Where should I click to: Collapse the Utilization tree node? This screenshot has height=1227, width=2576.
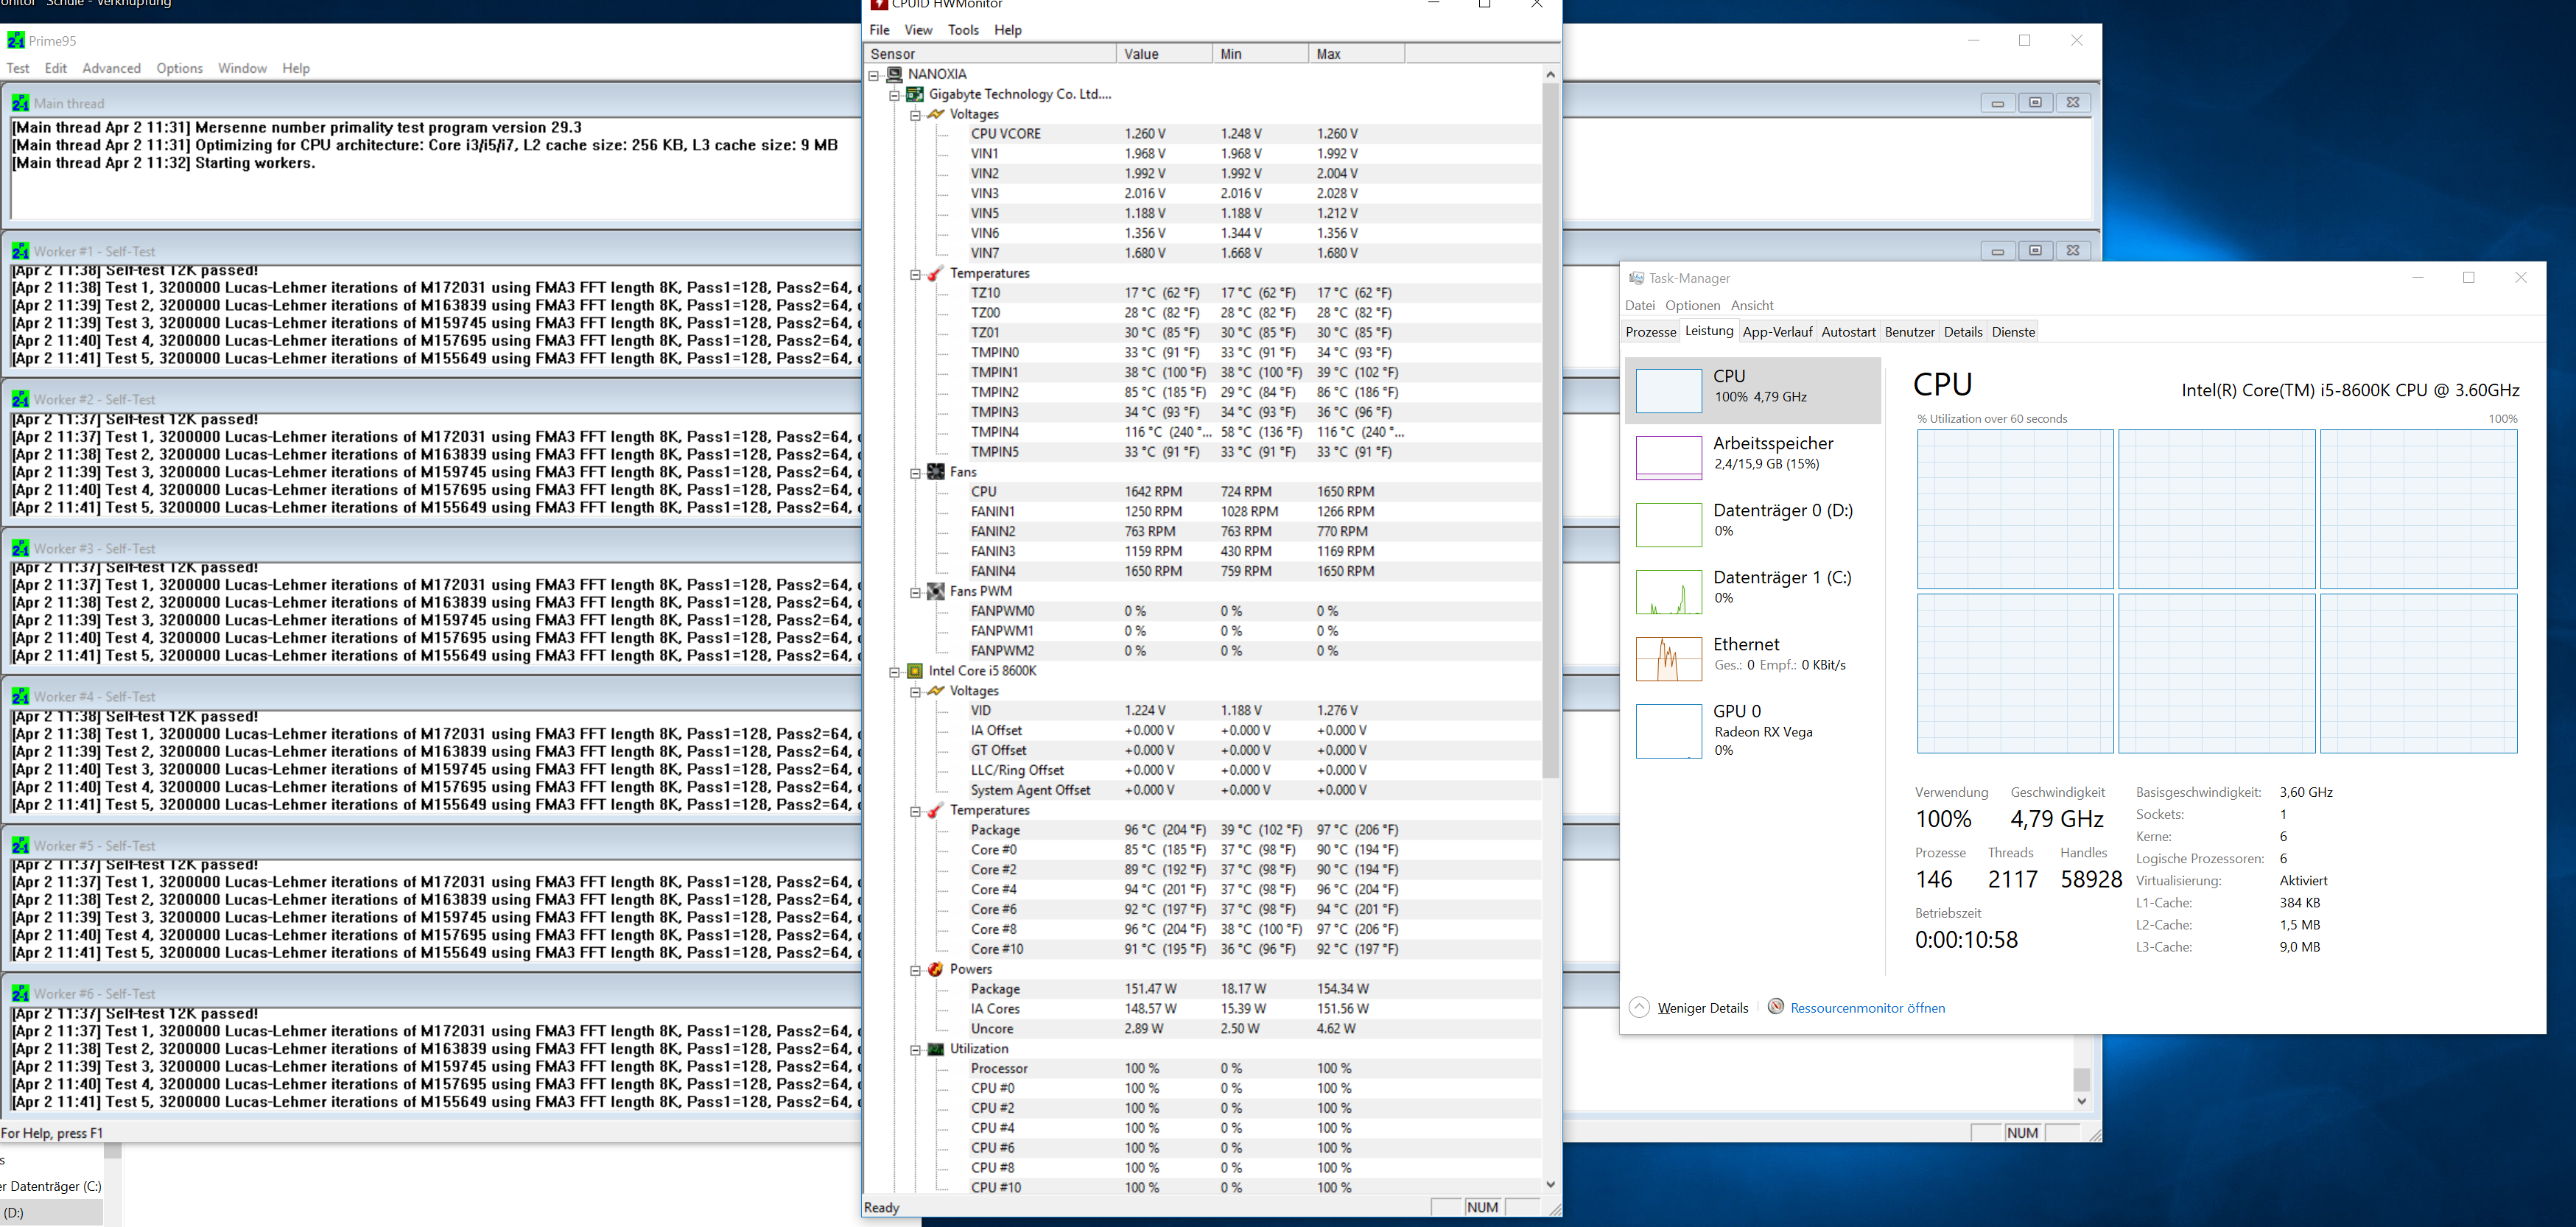click(915, 1050)
